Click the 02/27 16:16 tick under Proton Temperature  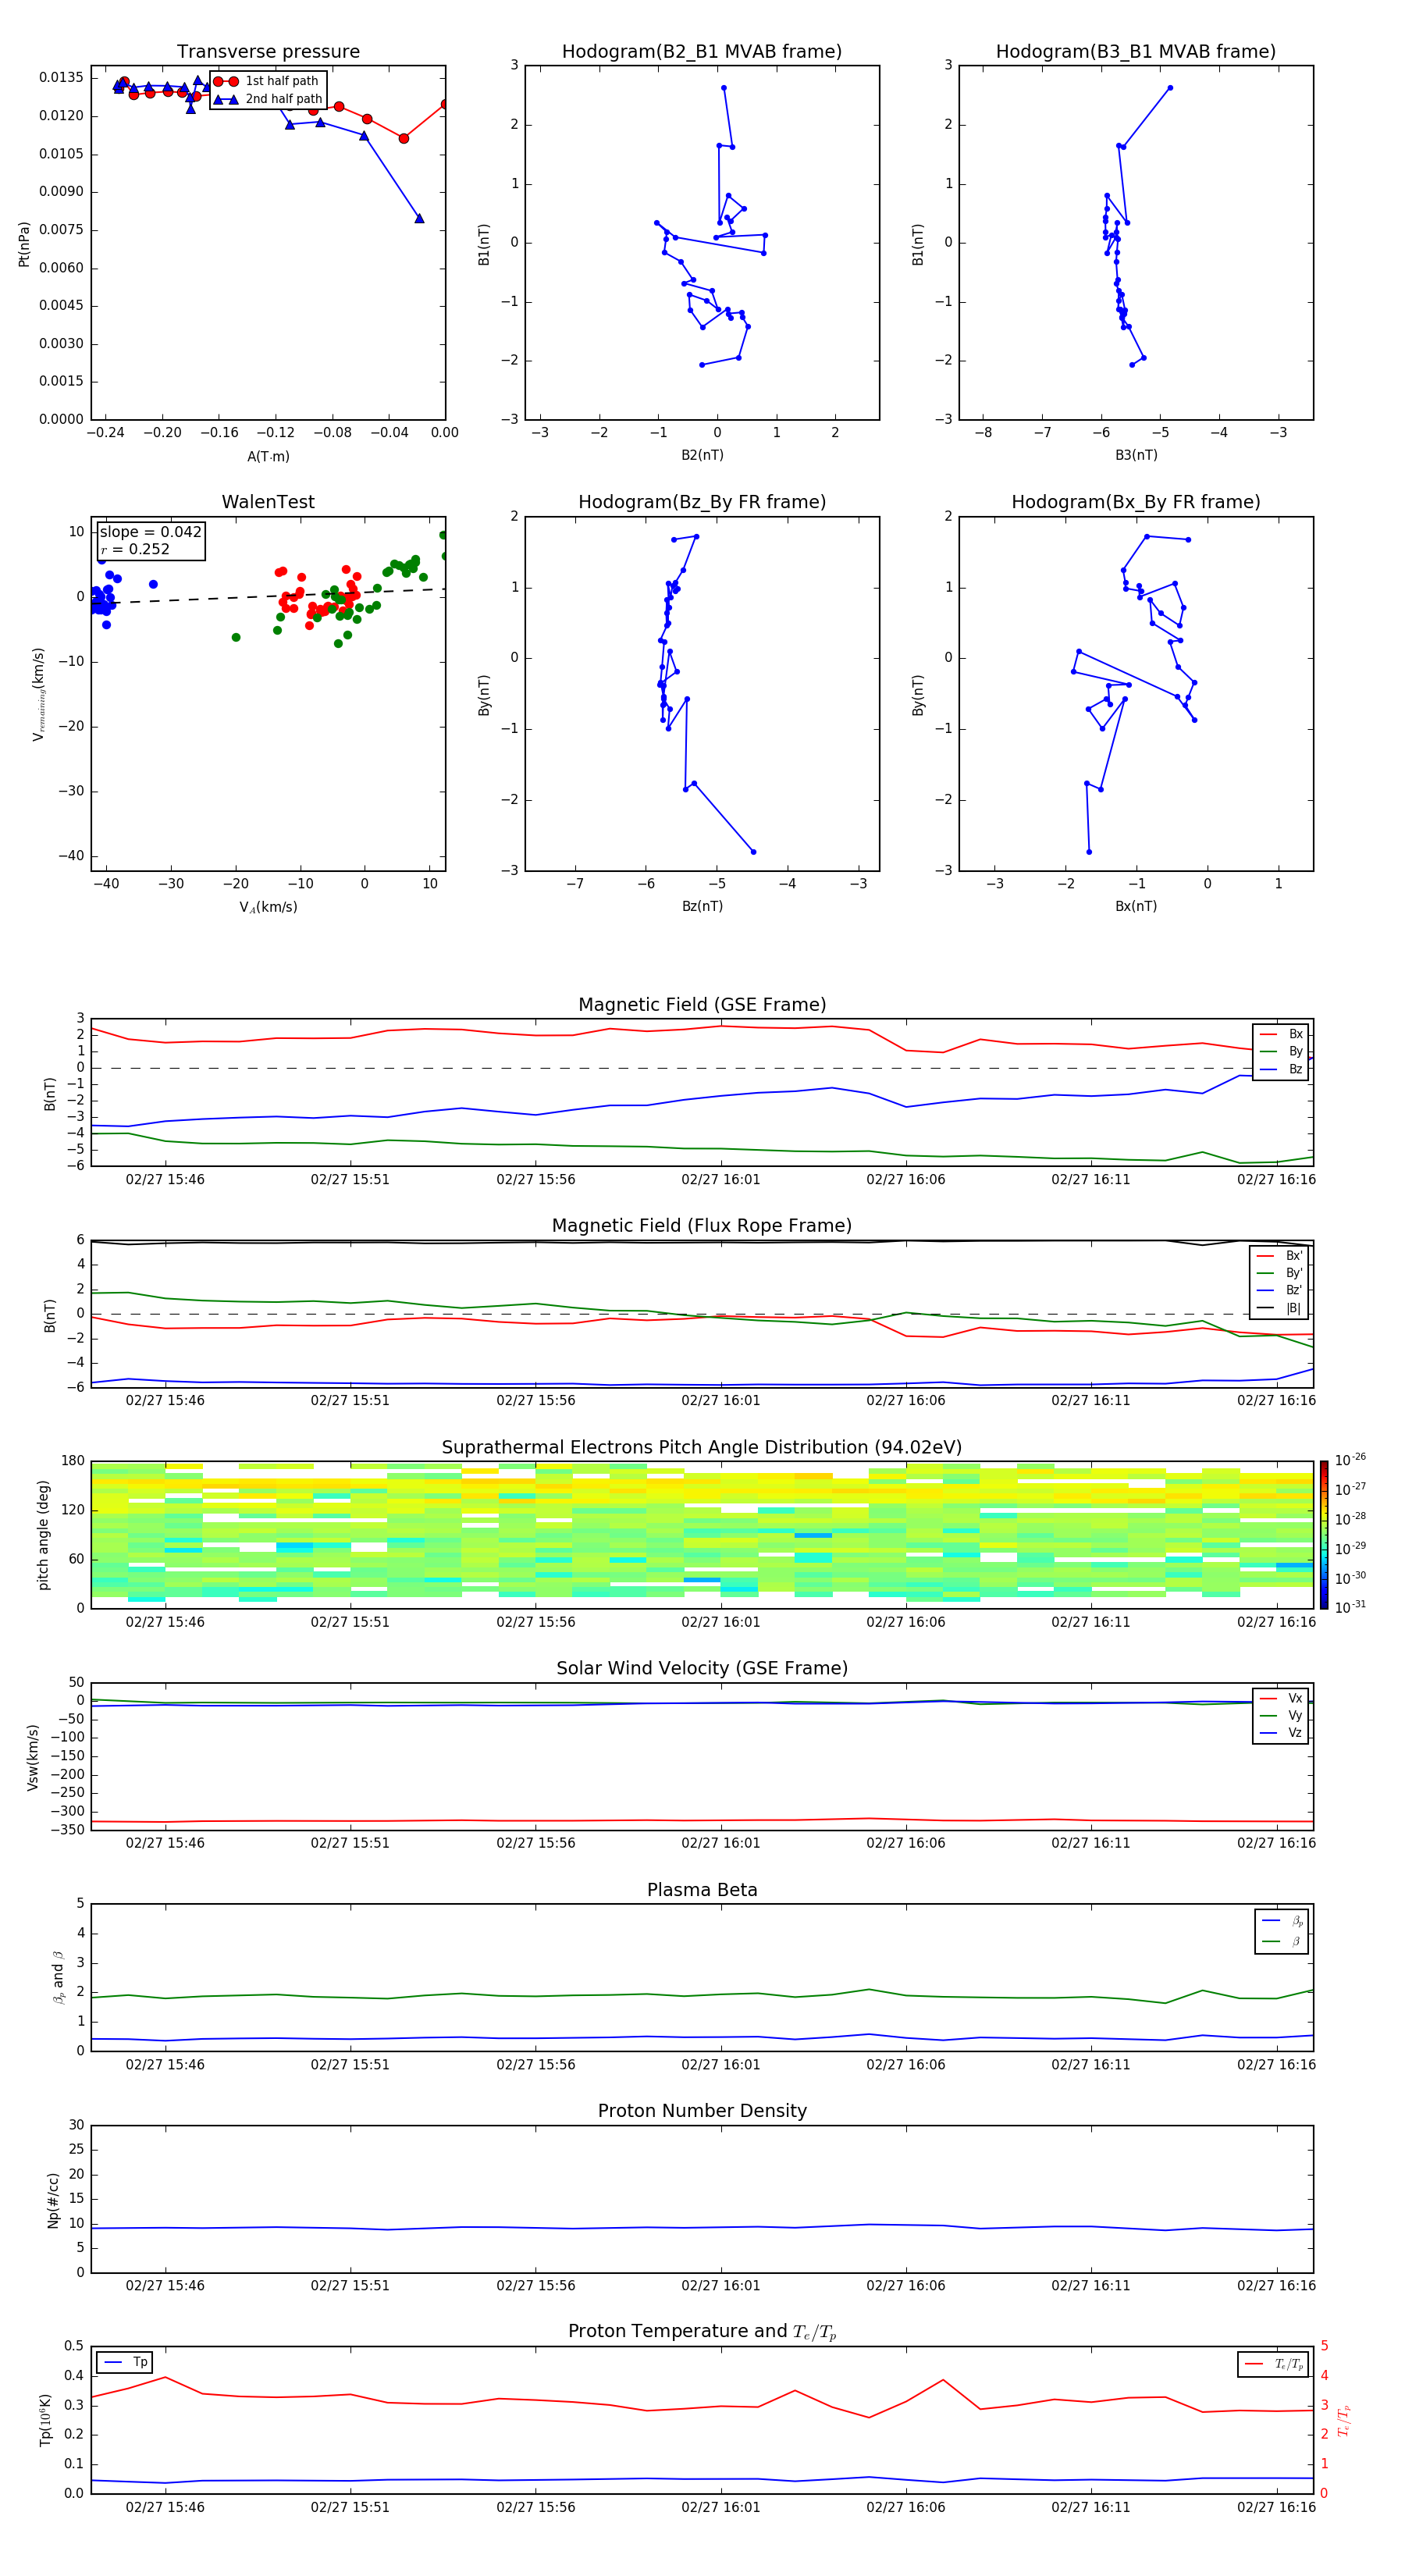click(1276, 2507)
